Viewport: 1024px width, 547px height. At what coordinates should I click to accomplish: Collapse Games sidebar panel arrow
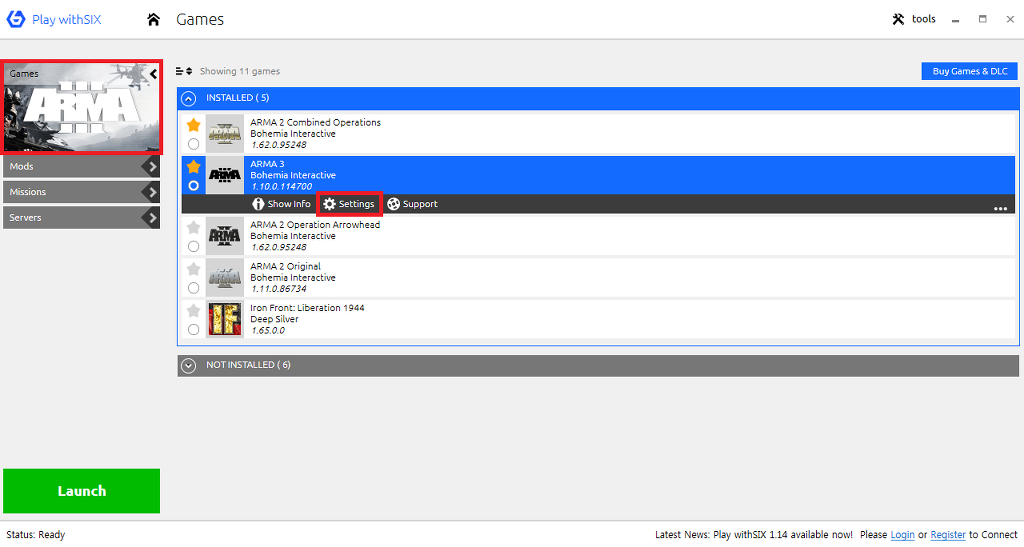[x=153, y=74]
